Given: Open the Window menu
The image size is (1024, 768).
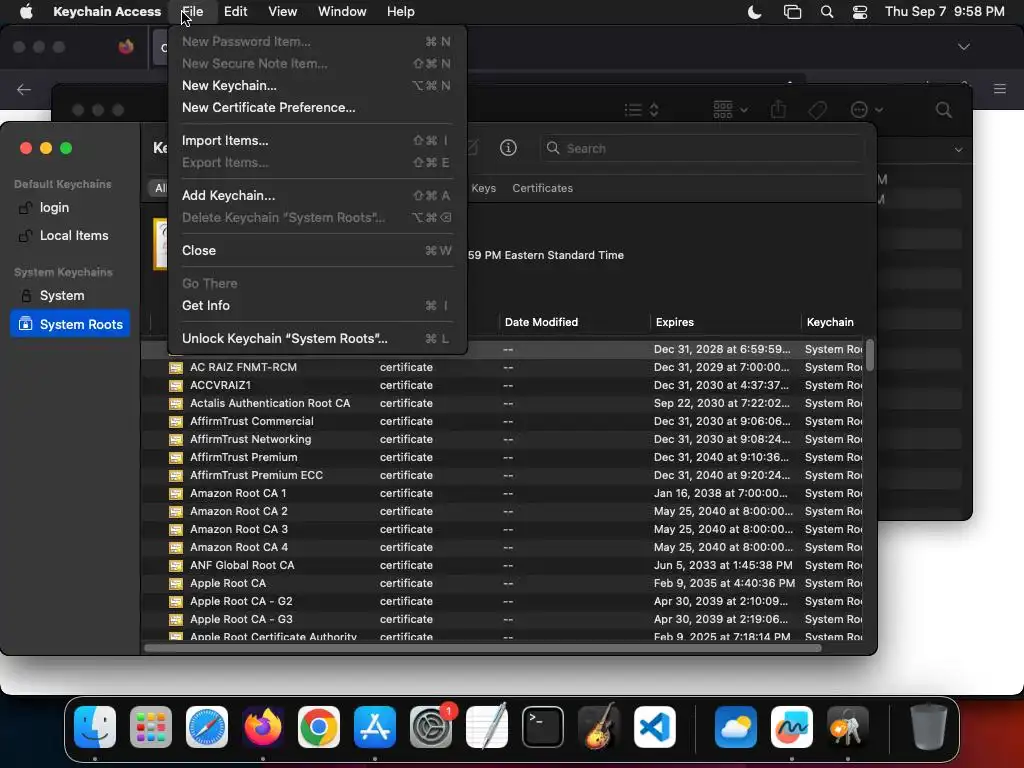Looking at the screenshot, I should (342, 12).
